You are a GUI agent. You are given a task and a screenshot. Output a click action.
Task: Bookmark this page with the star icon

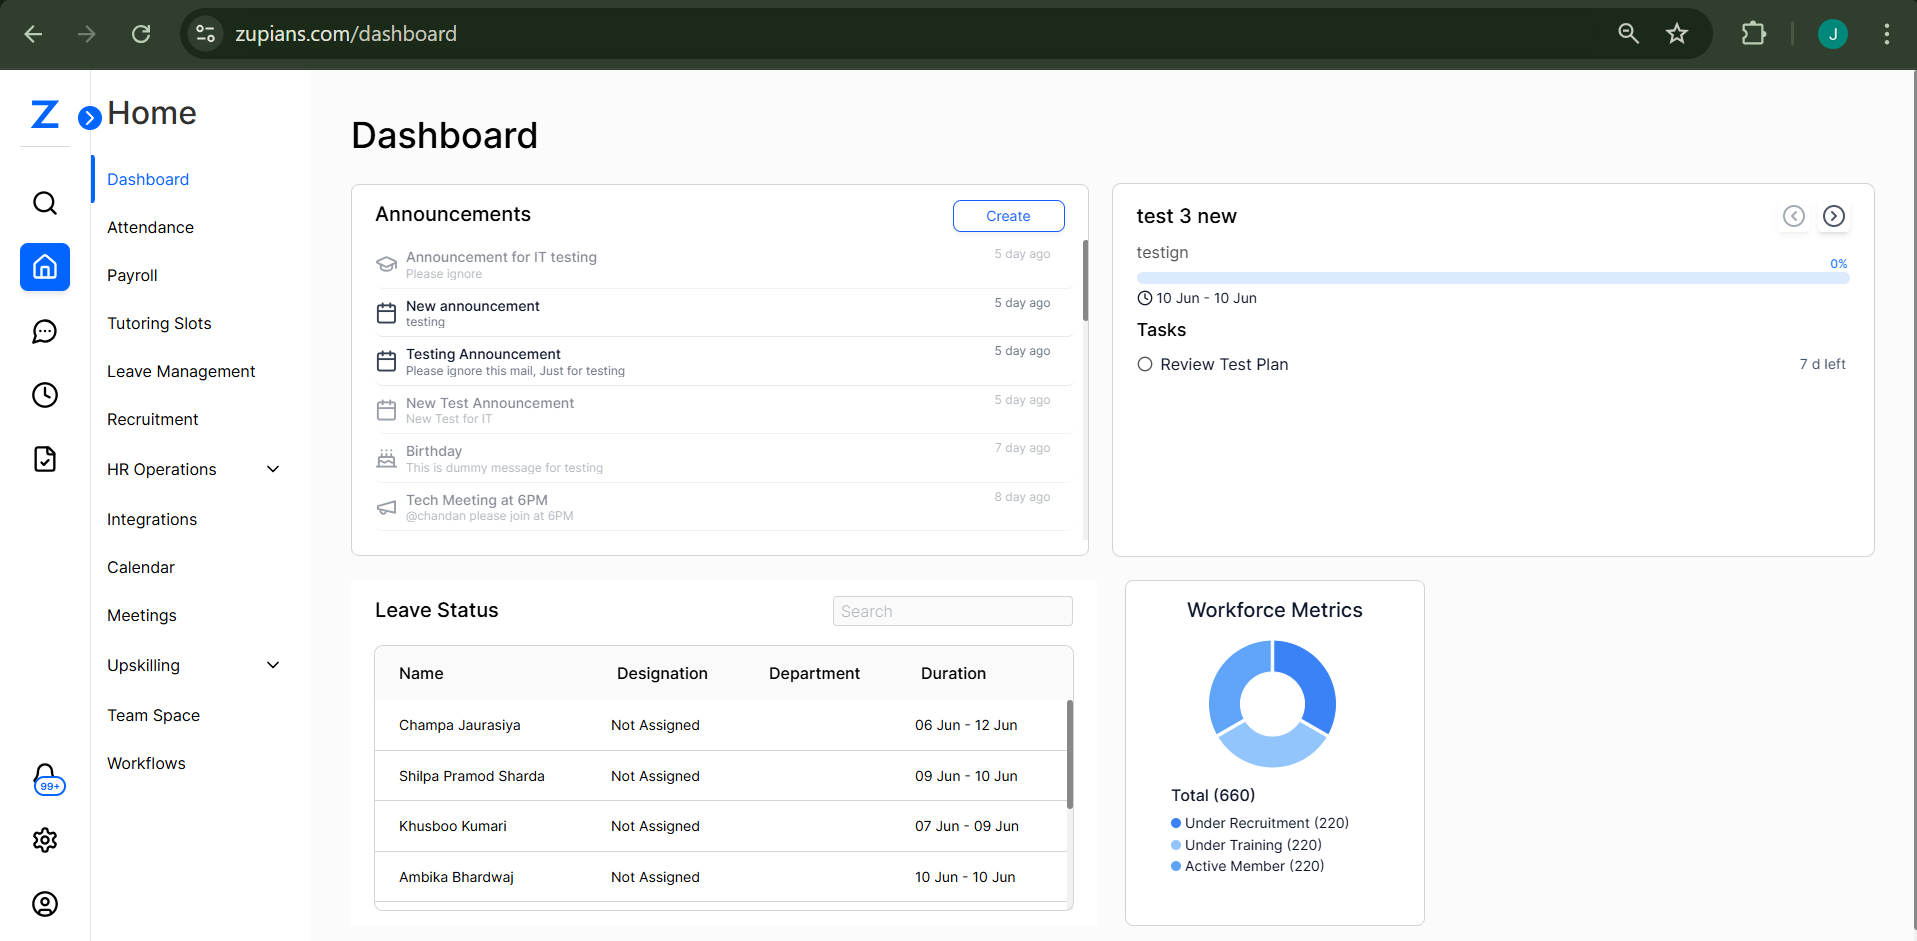[1677, 33]
